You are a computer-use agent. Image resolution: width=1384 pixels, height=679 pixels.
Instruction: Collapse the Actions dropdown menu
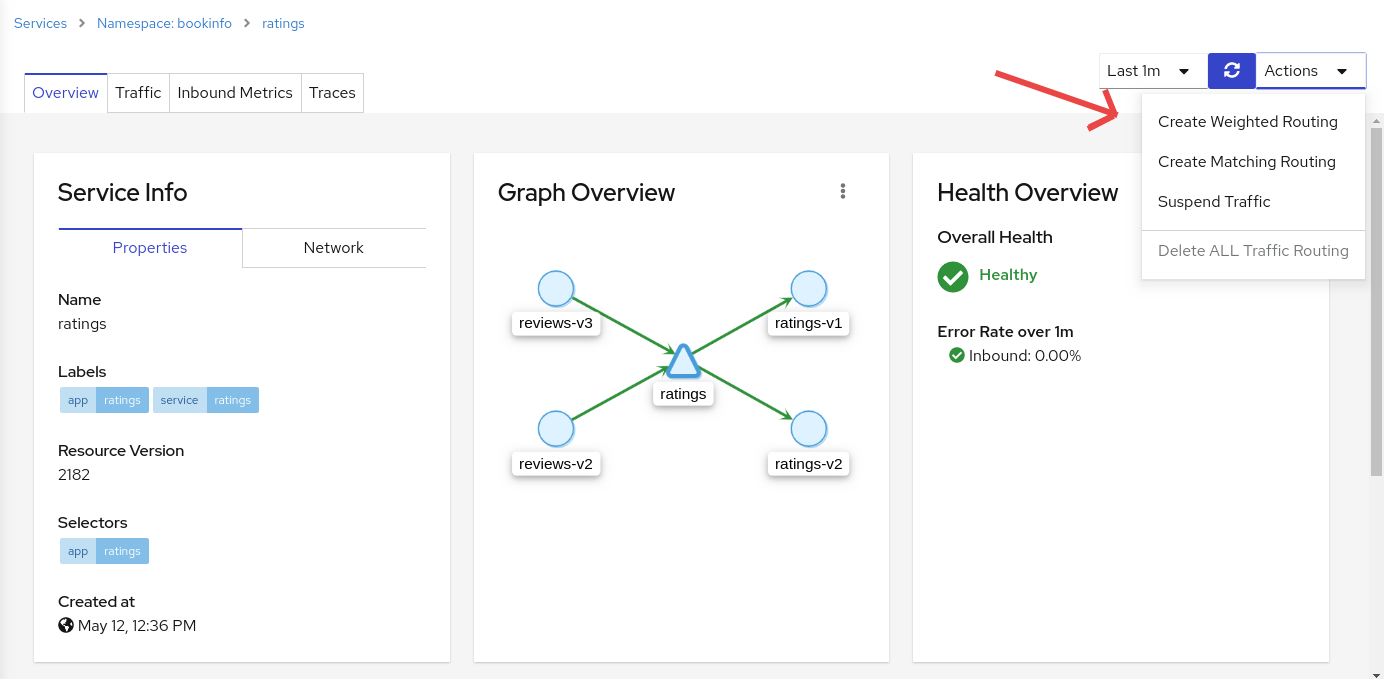(x=1310, y=71)
